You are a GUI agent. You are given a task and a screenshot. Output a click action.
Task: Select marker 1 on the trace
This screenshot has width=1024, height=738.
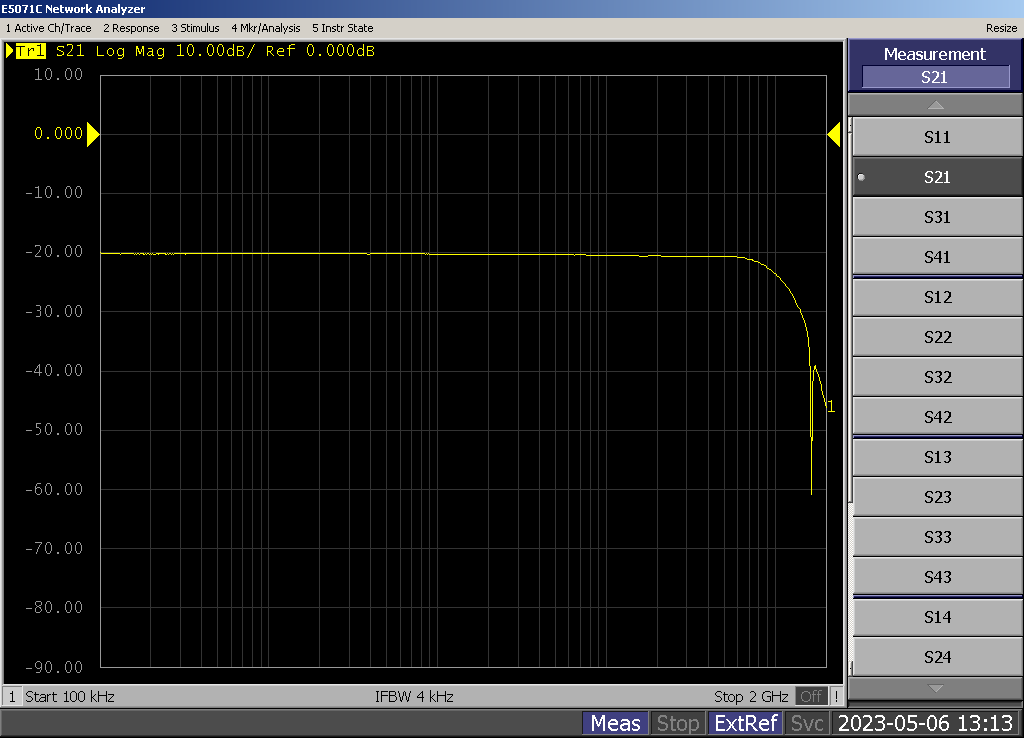coord(830,406)
